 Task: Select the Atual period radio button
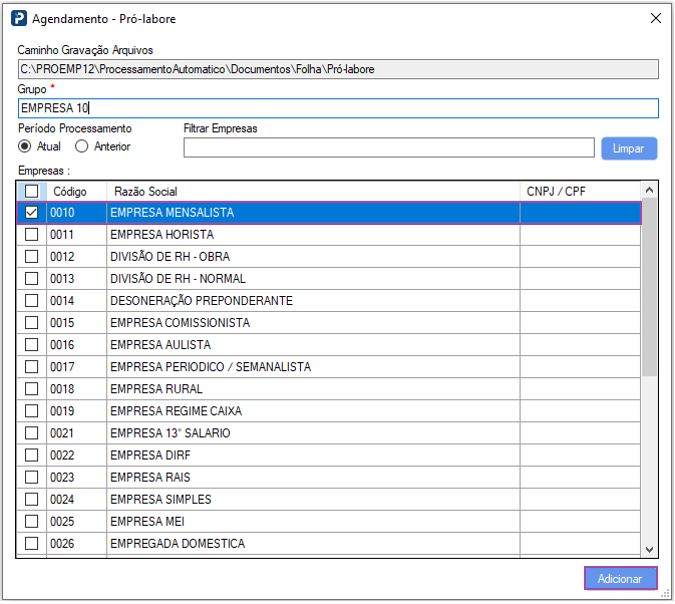click(25, 146)
